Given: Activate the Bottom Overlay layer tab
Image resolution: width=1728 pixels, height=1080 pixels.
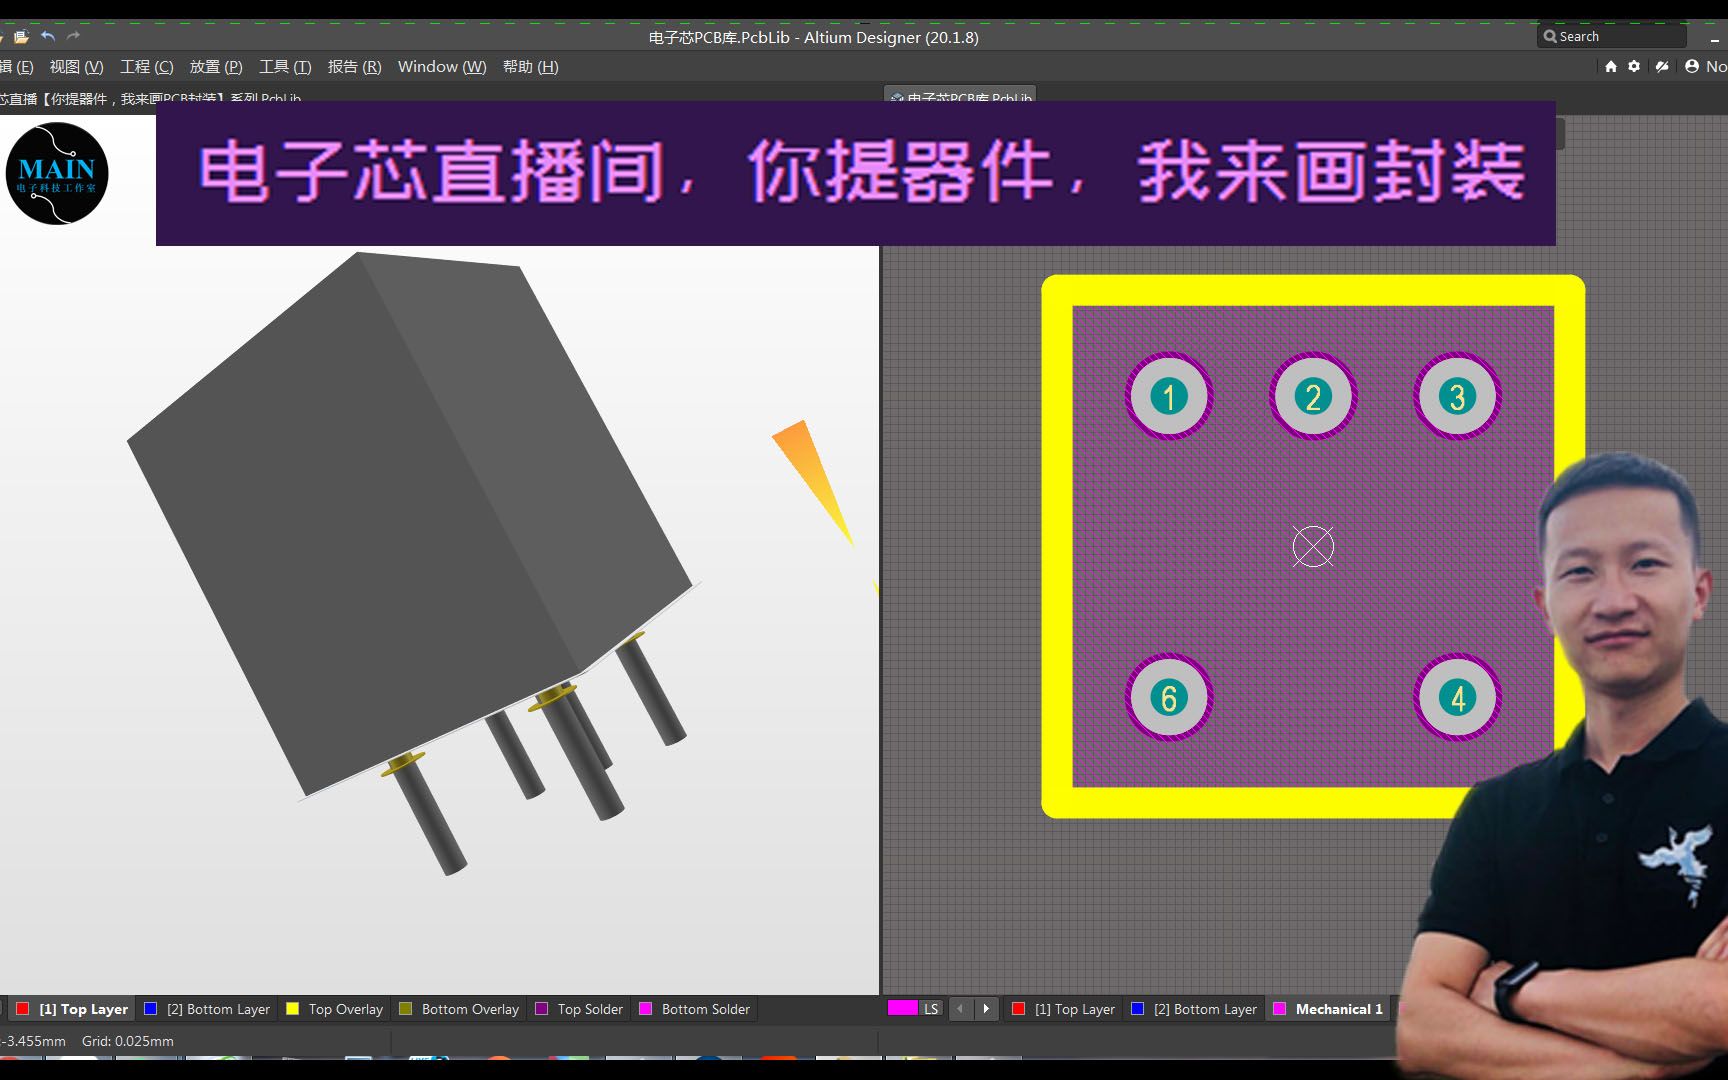Looking at the screenshot, I should [x=459, y=1009].
